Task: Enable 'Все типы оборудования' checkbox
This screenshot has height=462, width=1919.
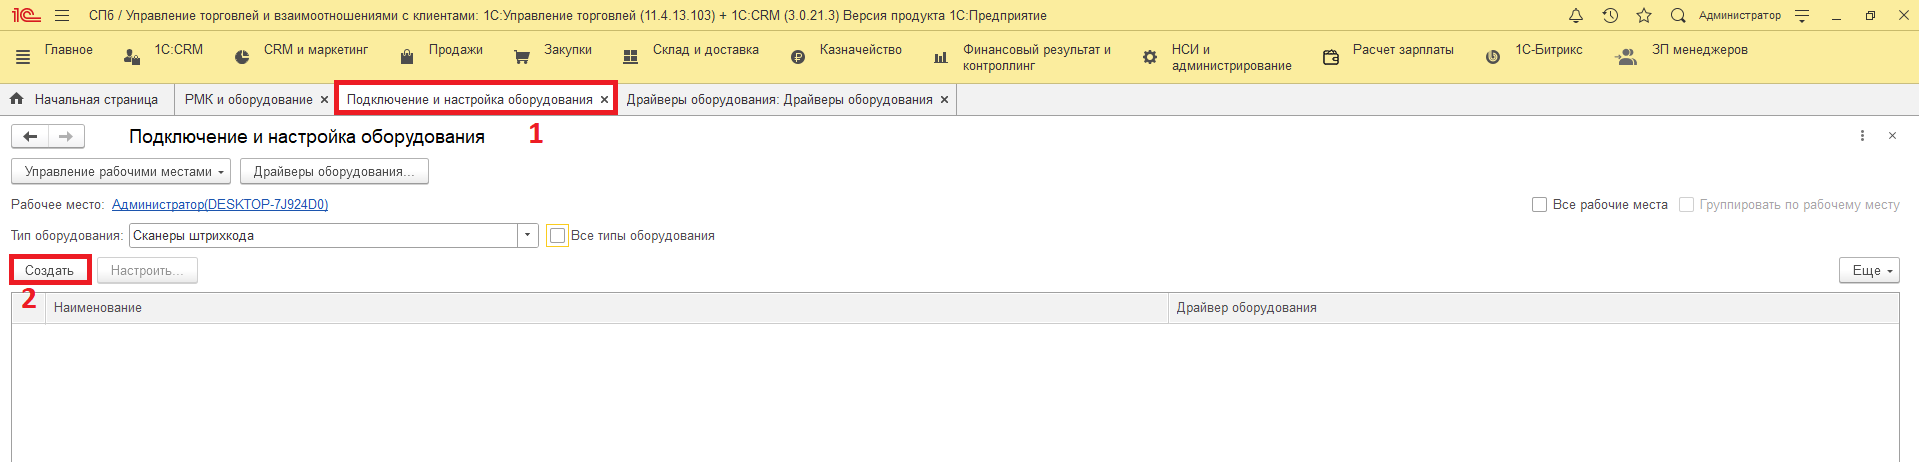Action: coord(558,236)
